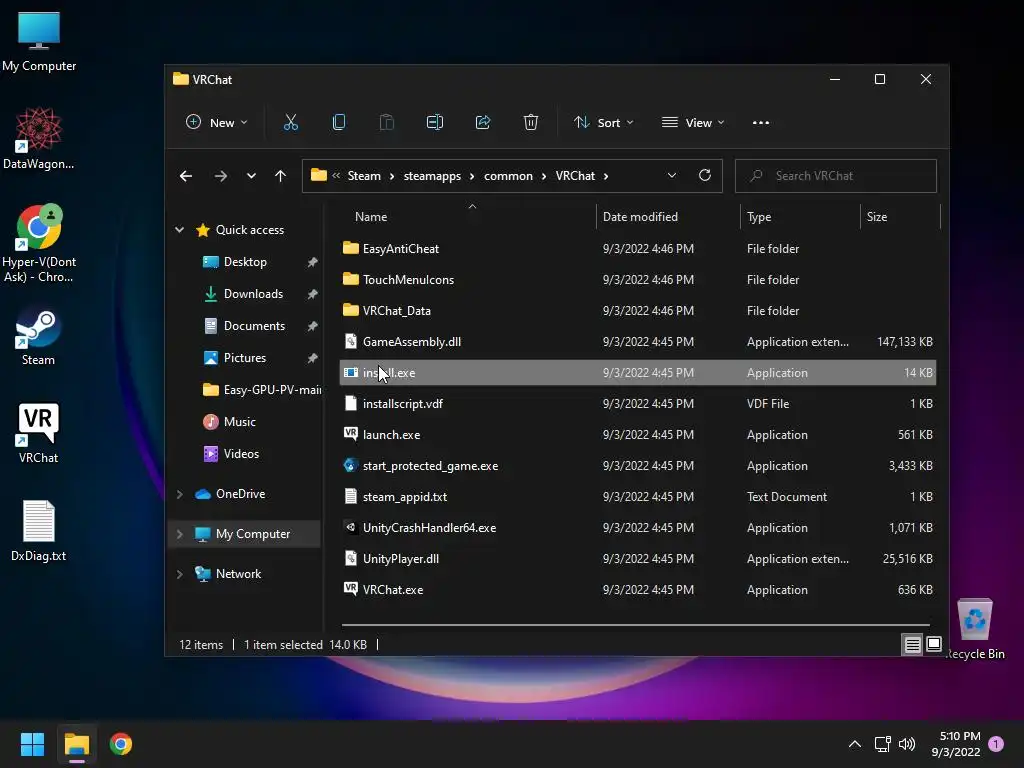Select Documents in Quick access
The height and width of the screenshot is (768, 1024).
[x=254, y=326]
